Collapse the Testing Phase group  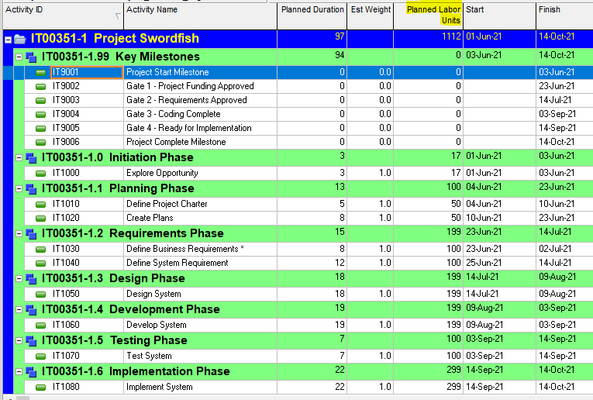coord(19,341)
